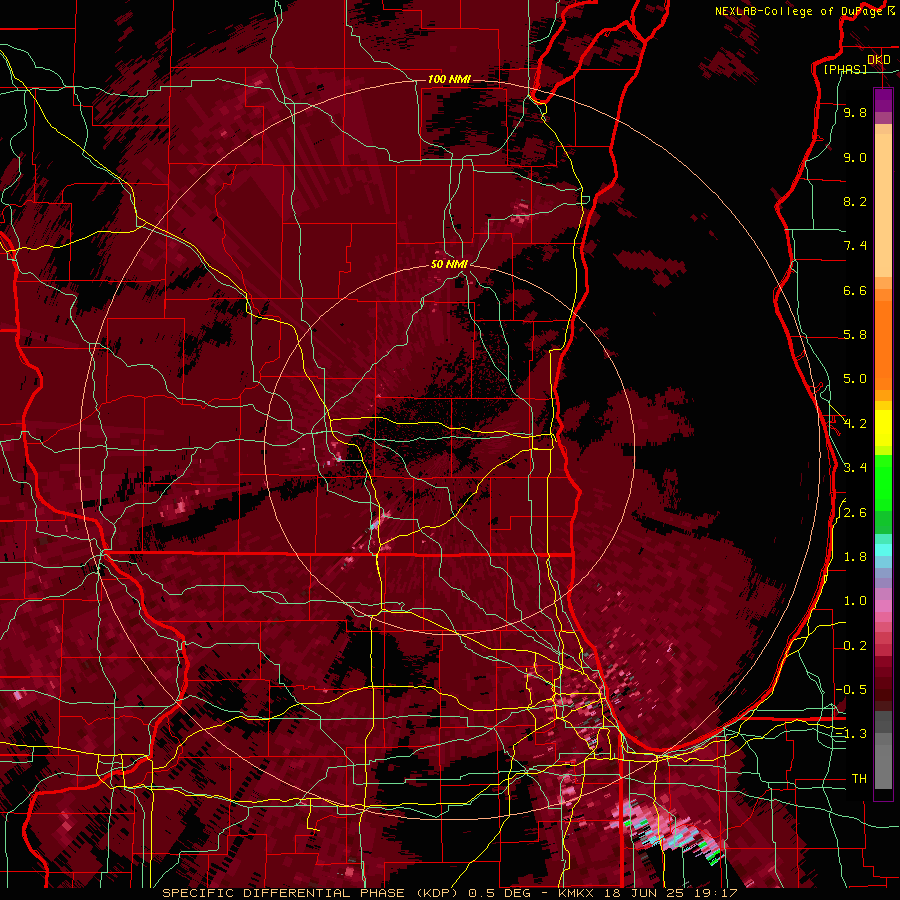Click the 9.0 scale value
This screenshot has width=900, height=900.
pos(855,157)
